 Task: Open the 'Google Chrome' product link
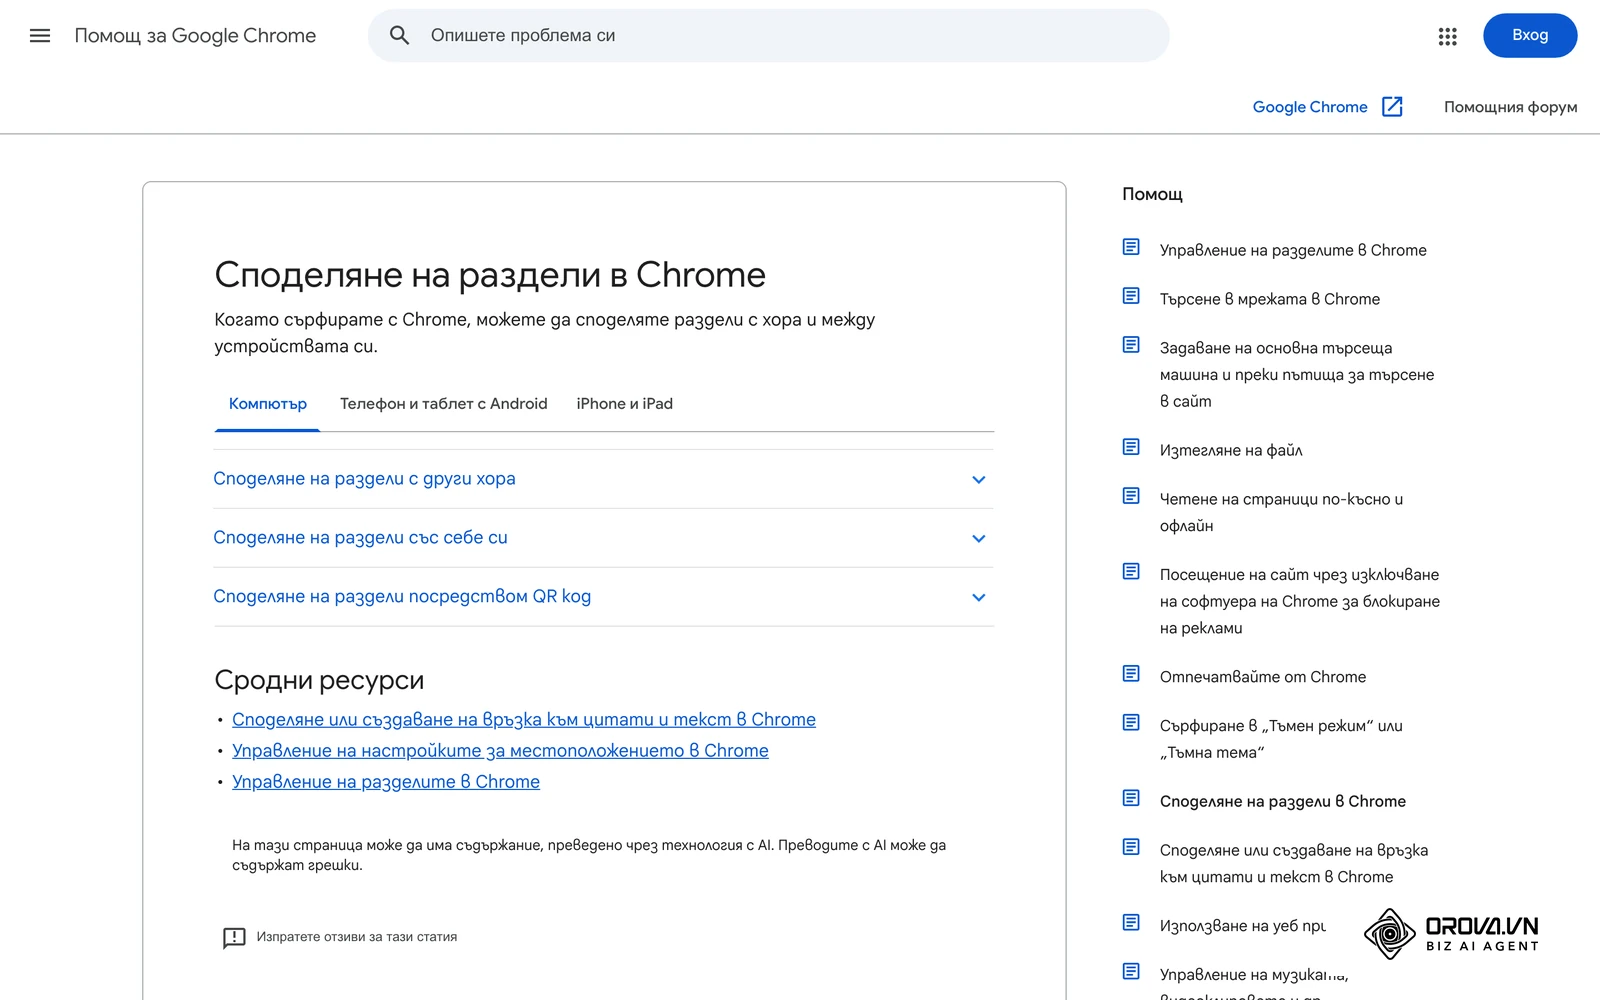[x=1310, y=107]
